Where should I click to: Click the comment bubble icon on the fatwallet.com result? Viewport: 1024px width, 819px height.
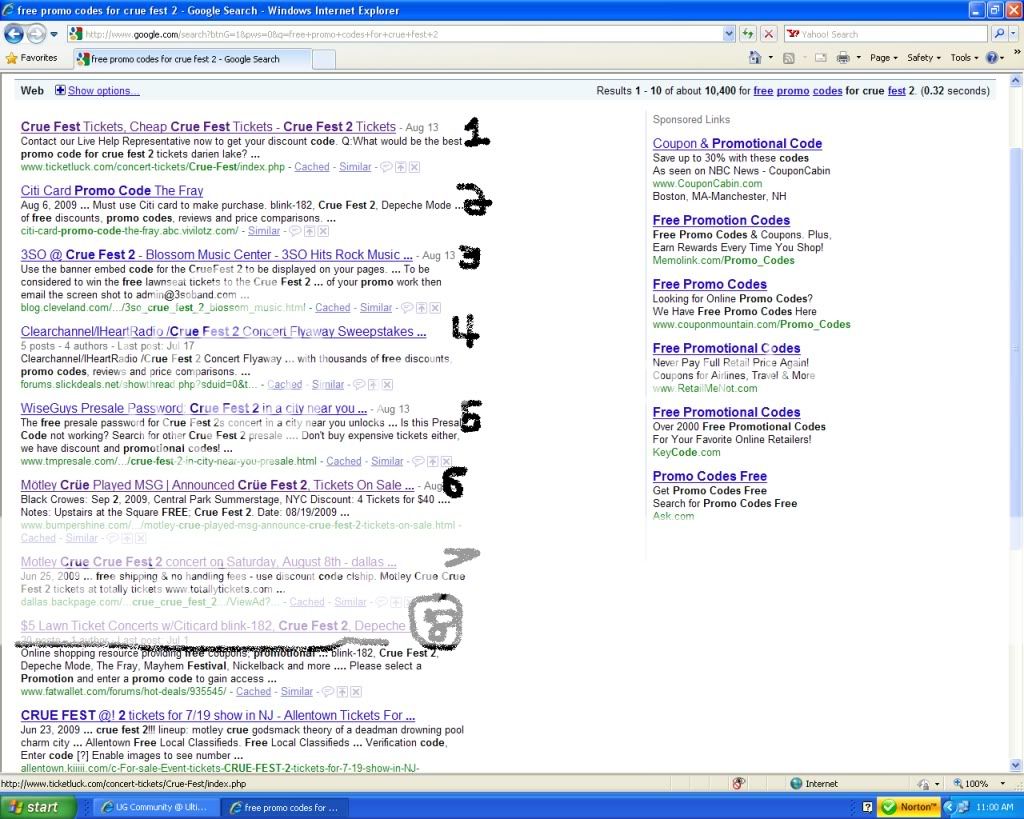[328, 692]
